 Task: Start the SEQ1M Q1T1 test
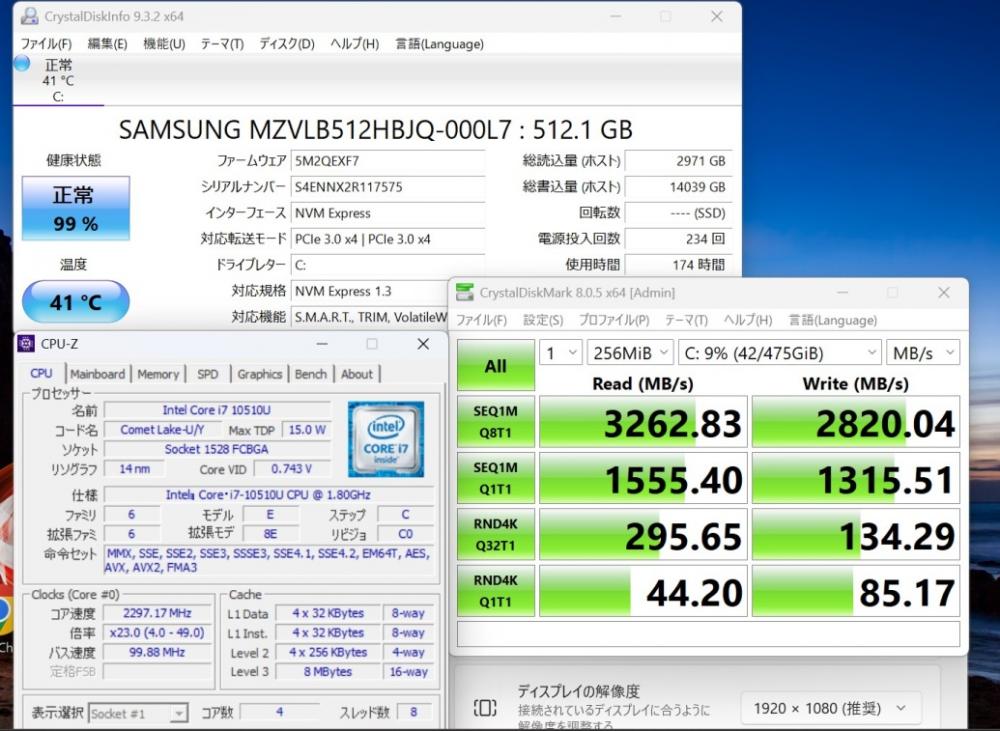(496, 478)
